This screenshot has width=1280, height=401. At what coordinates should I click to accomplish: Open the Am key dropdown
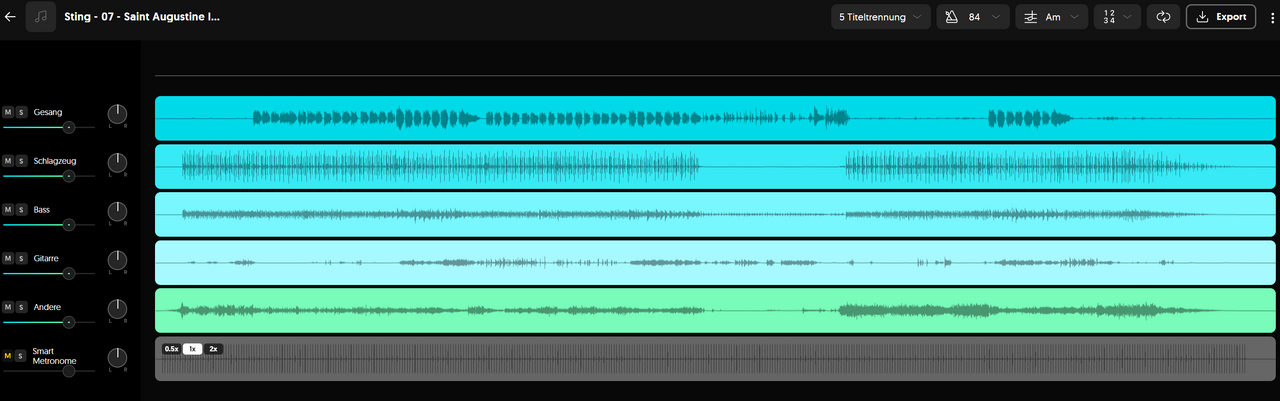(1051, 17)
